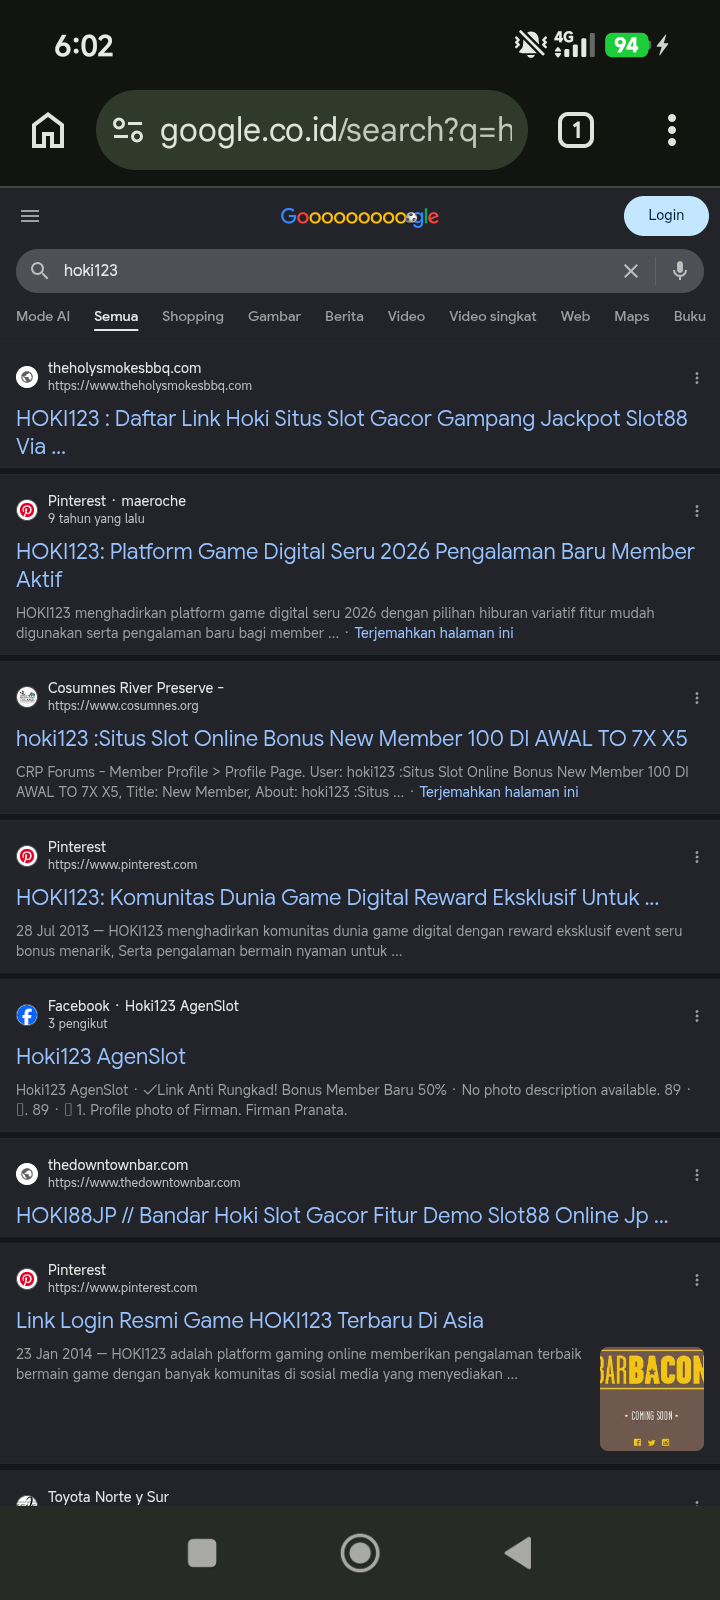Tap Toyota Norte y Sur source name
Viewport: 720px width, 1600px height.
tap(108, 1497)
